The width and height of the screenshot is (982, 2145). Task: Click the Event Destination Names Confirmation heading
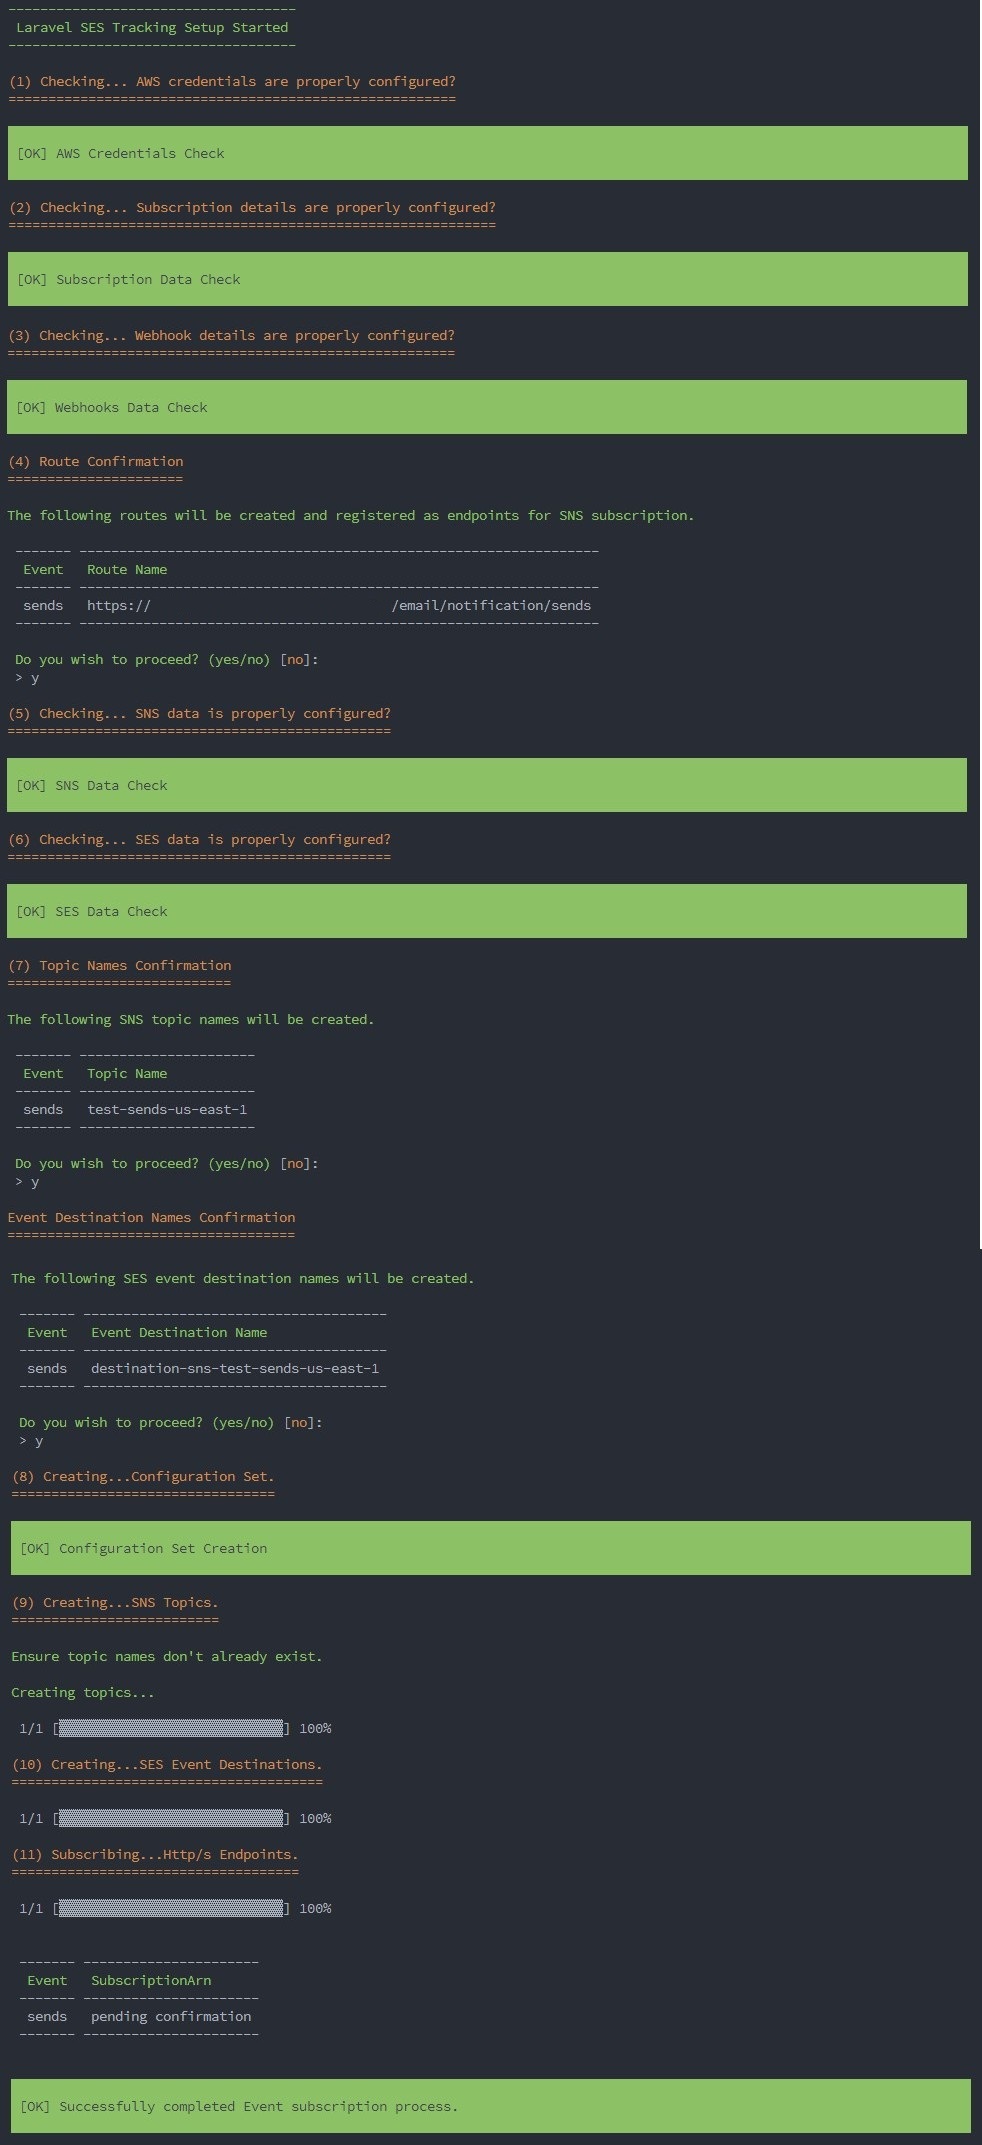(151, 1217)
